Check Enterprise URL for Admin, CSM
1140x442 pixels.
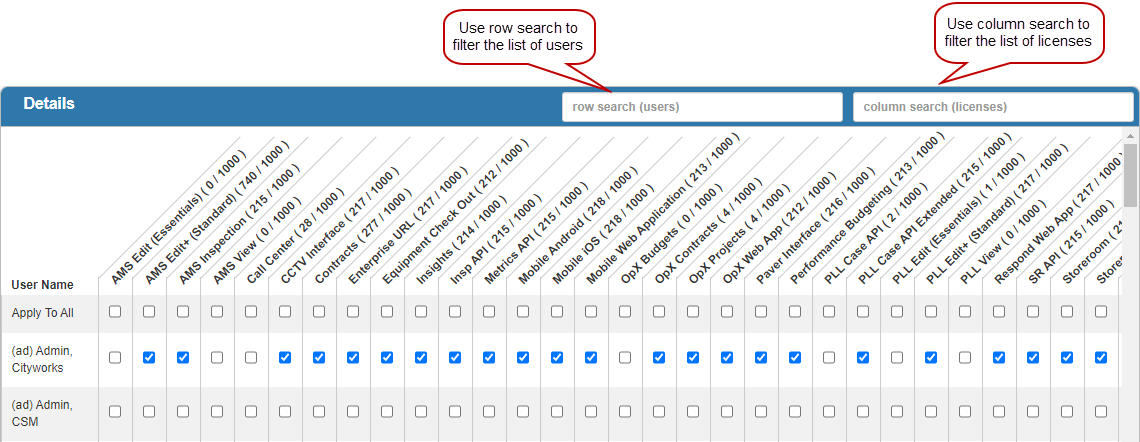(353, 411)
